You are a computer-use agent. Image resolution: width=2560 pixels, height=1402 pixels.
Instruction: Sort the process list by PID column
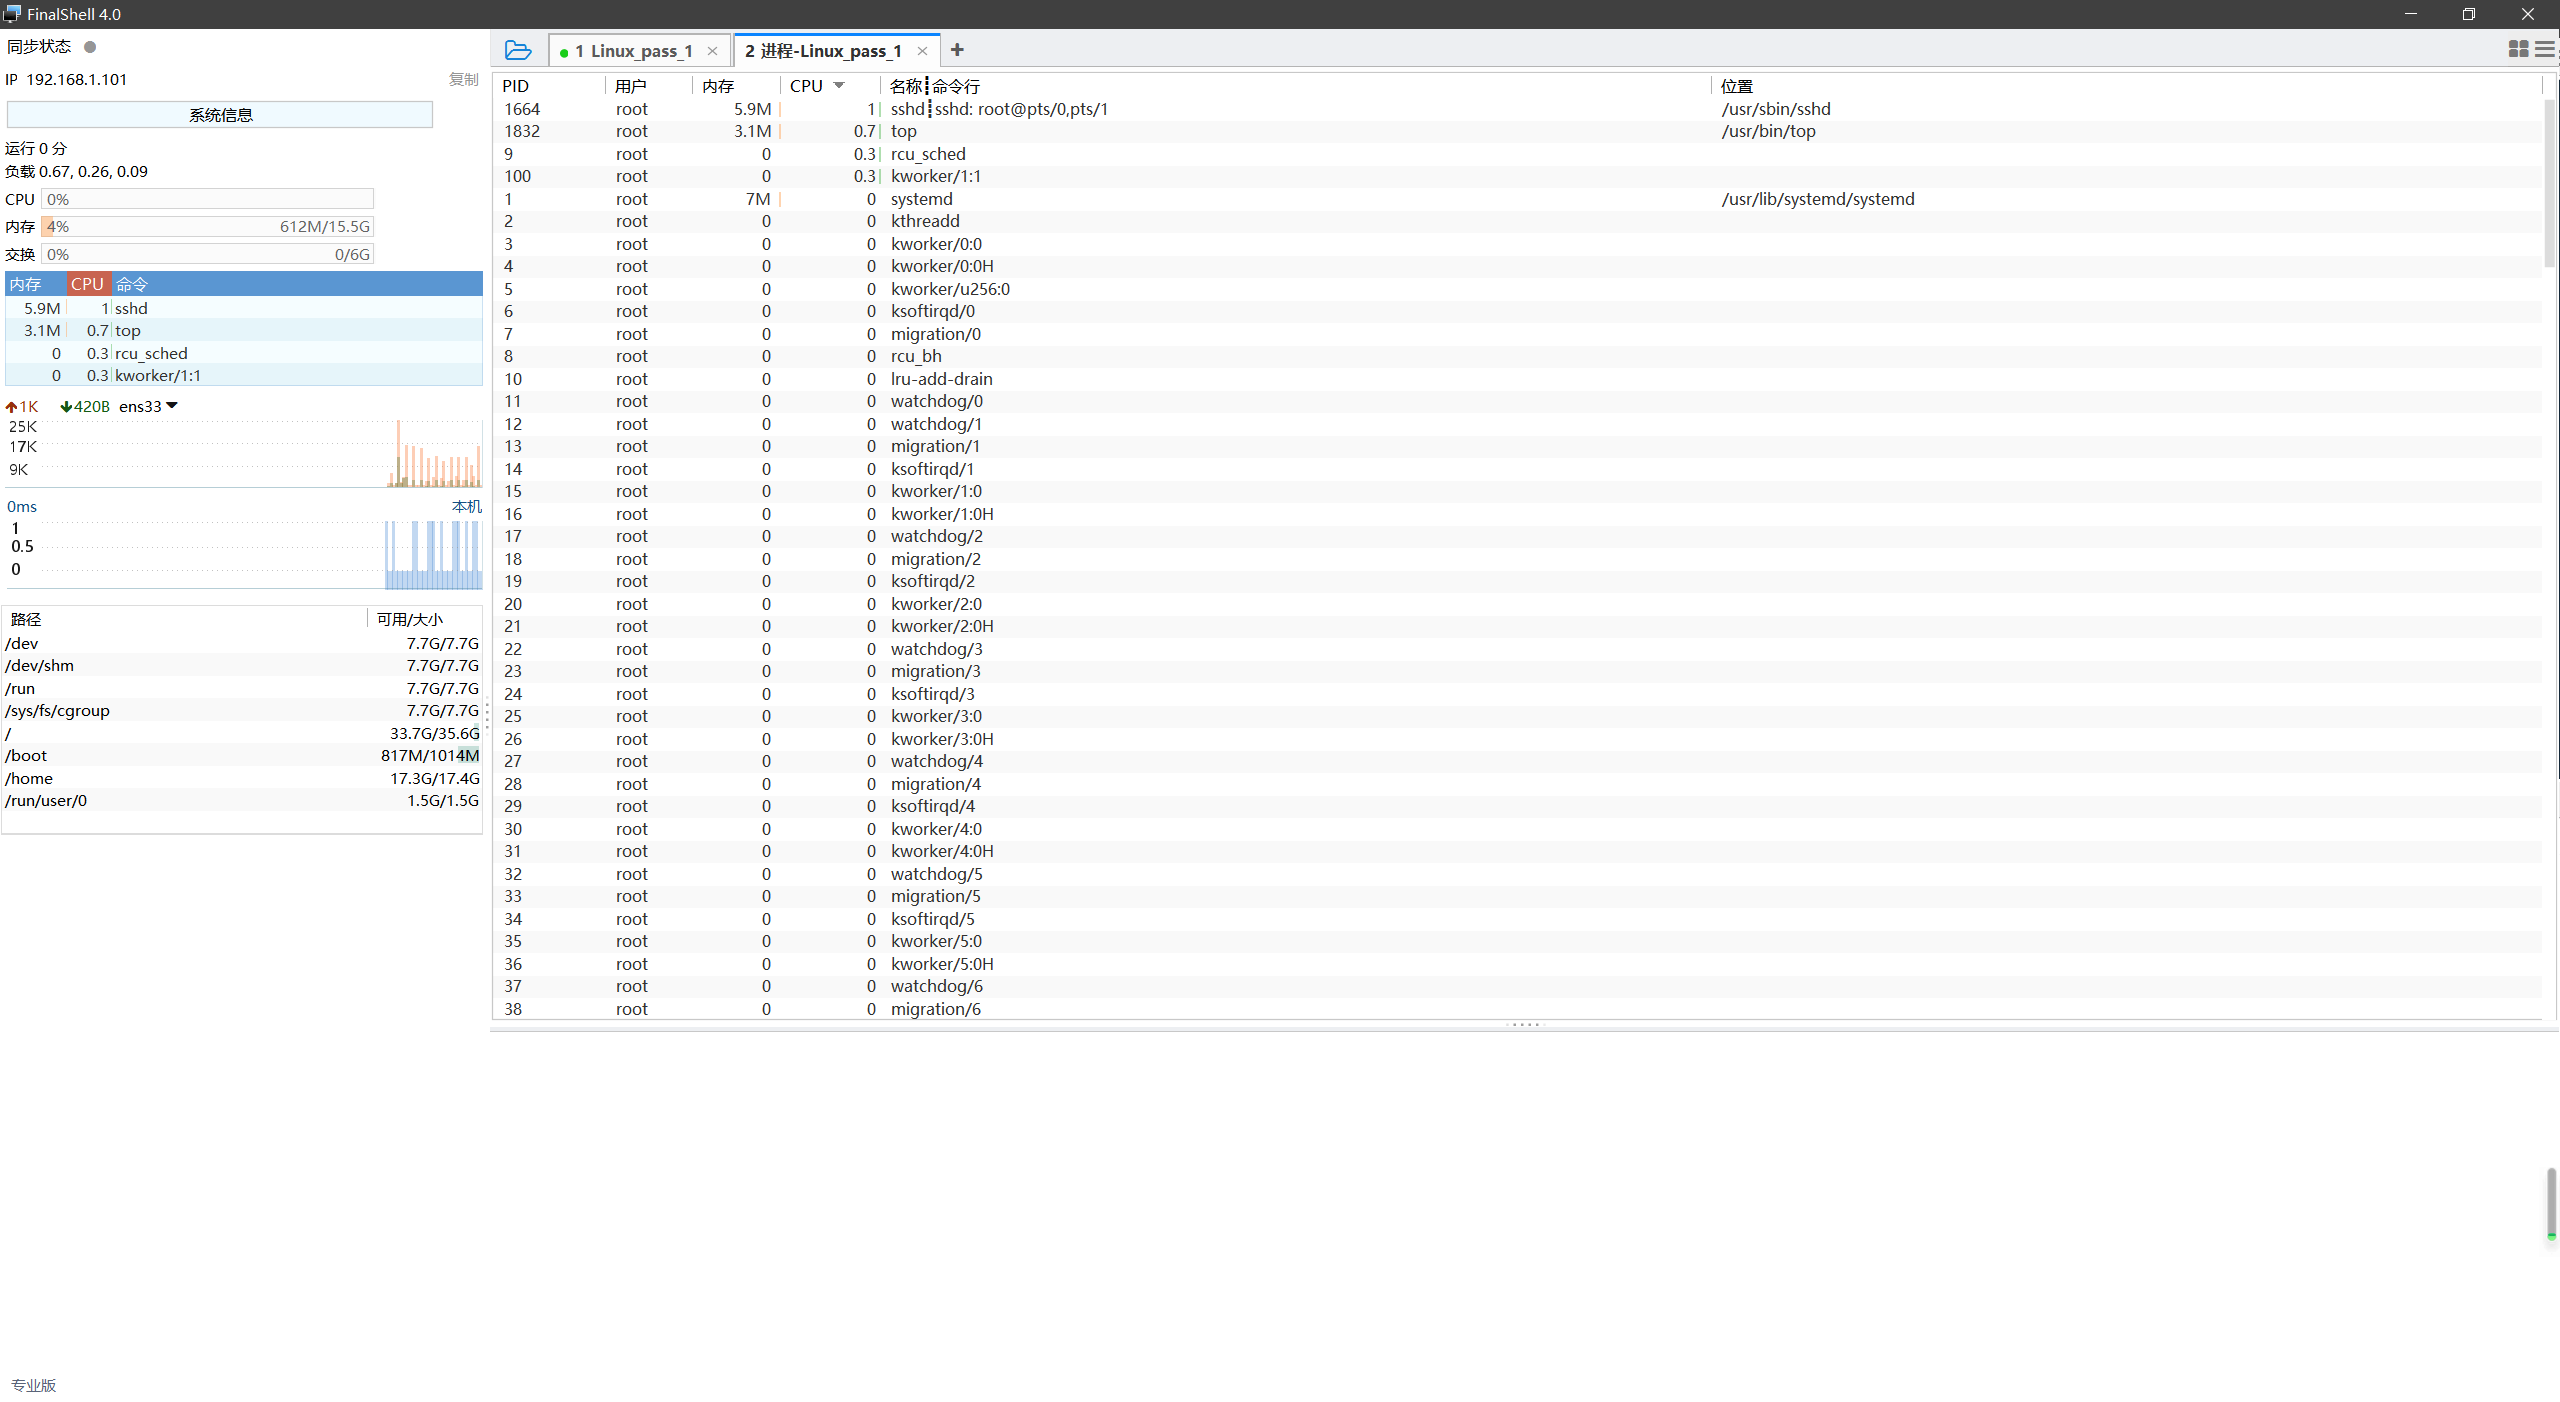tap(516, 86)
